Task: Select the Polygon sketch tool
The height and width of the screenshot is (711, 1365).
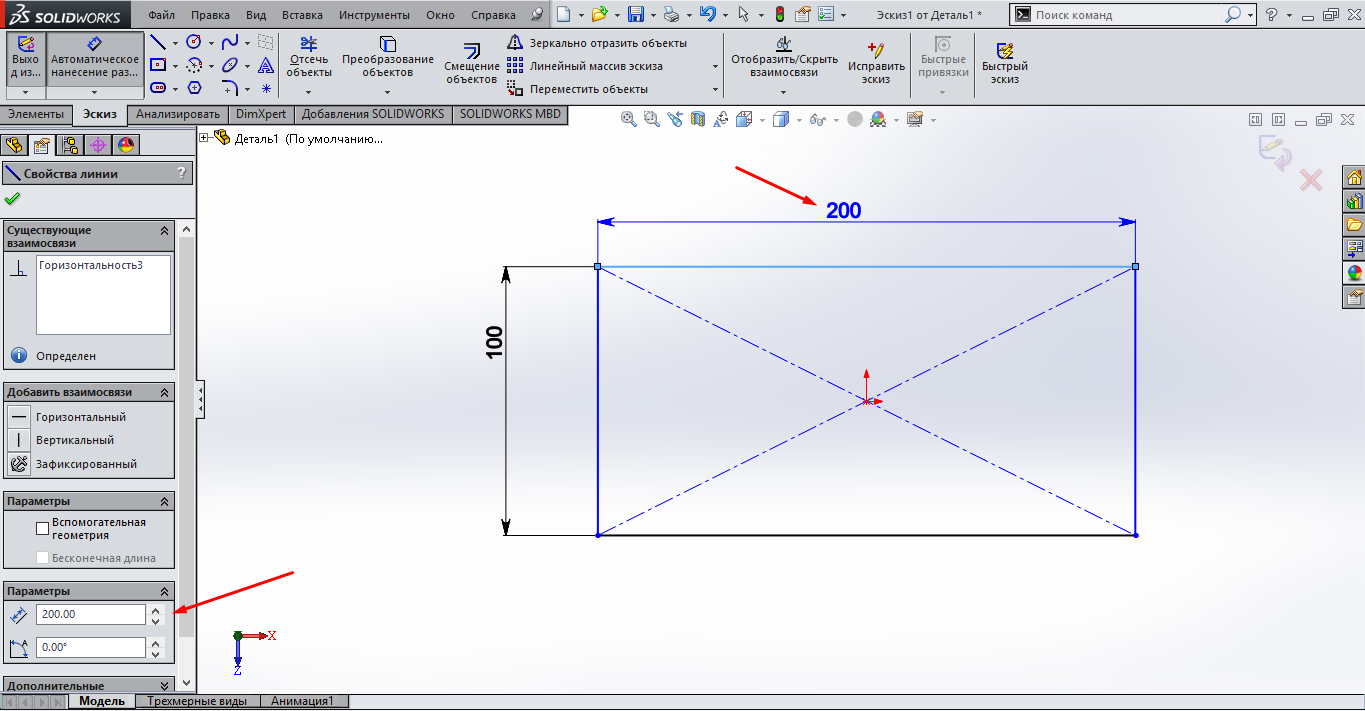Action: (194, 88)
